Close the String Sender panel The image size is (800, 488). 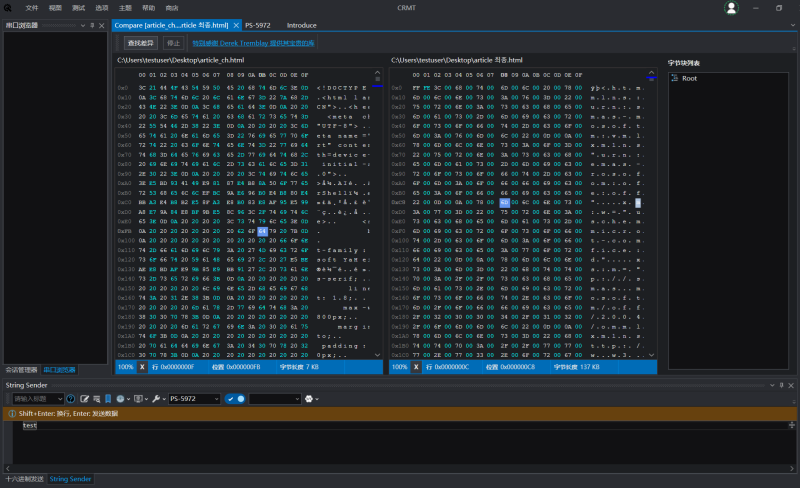click(x=791, y=385)
